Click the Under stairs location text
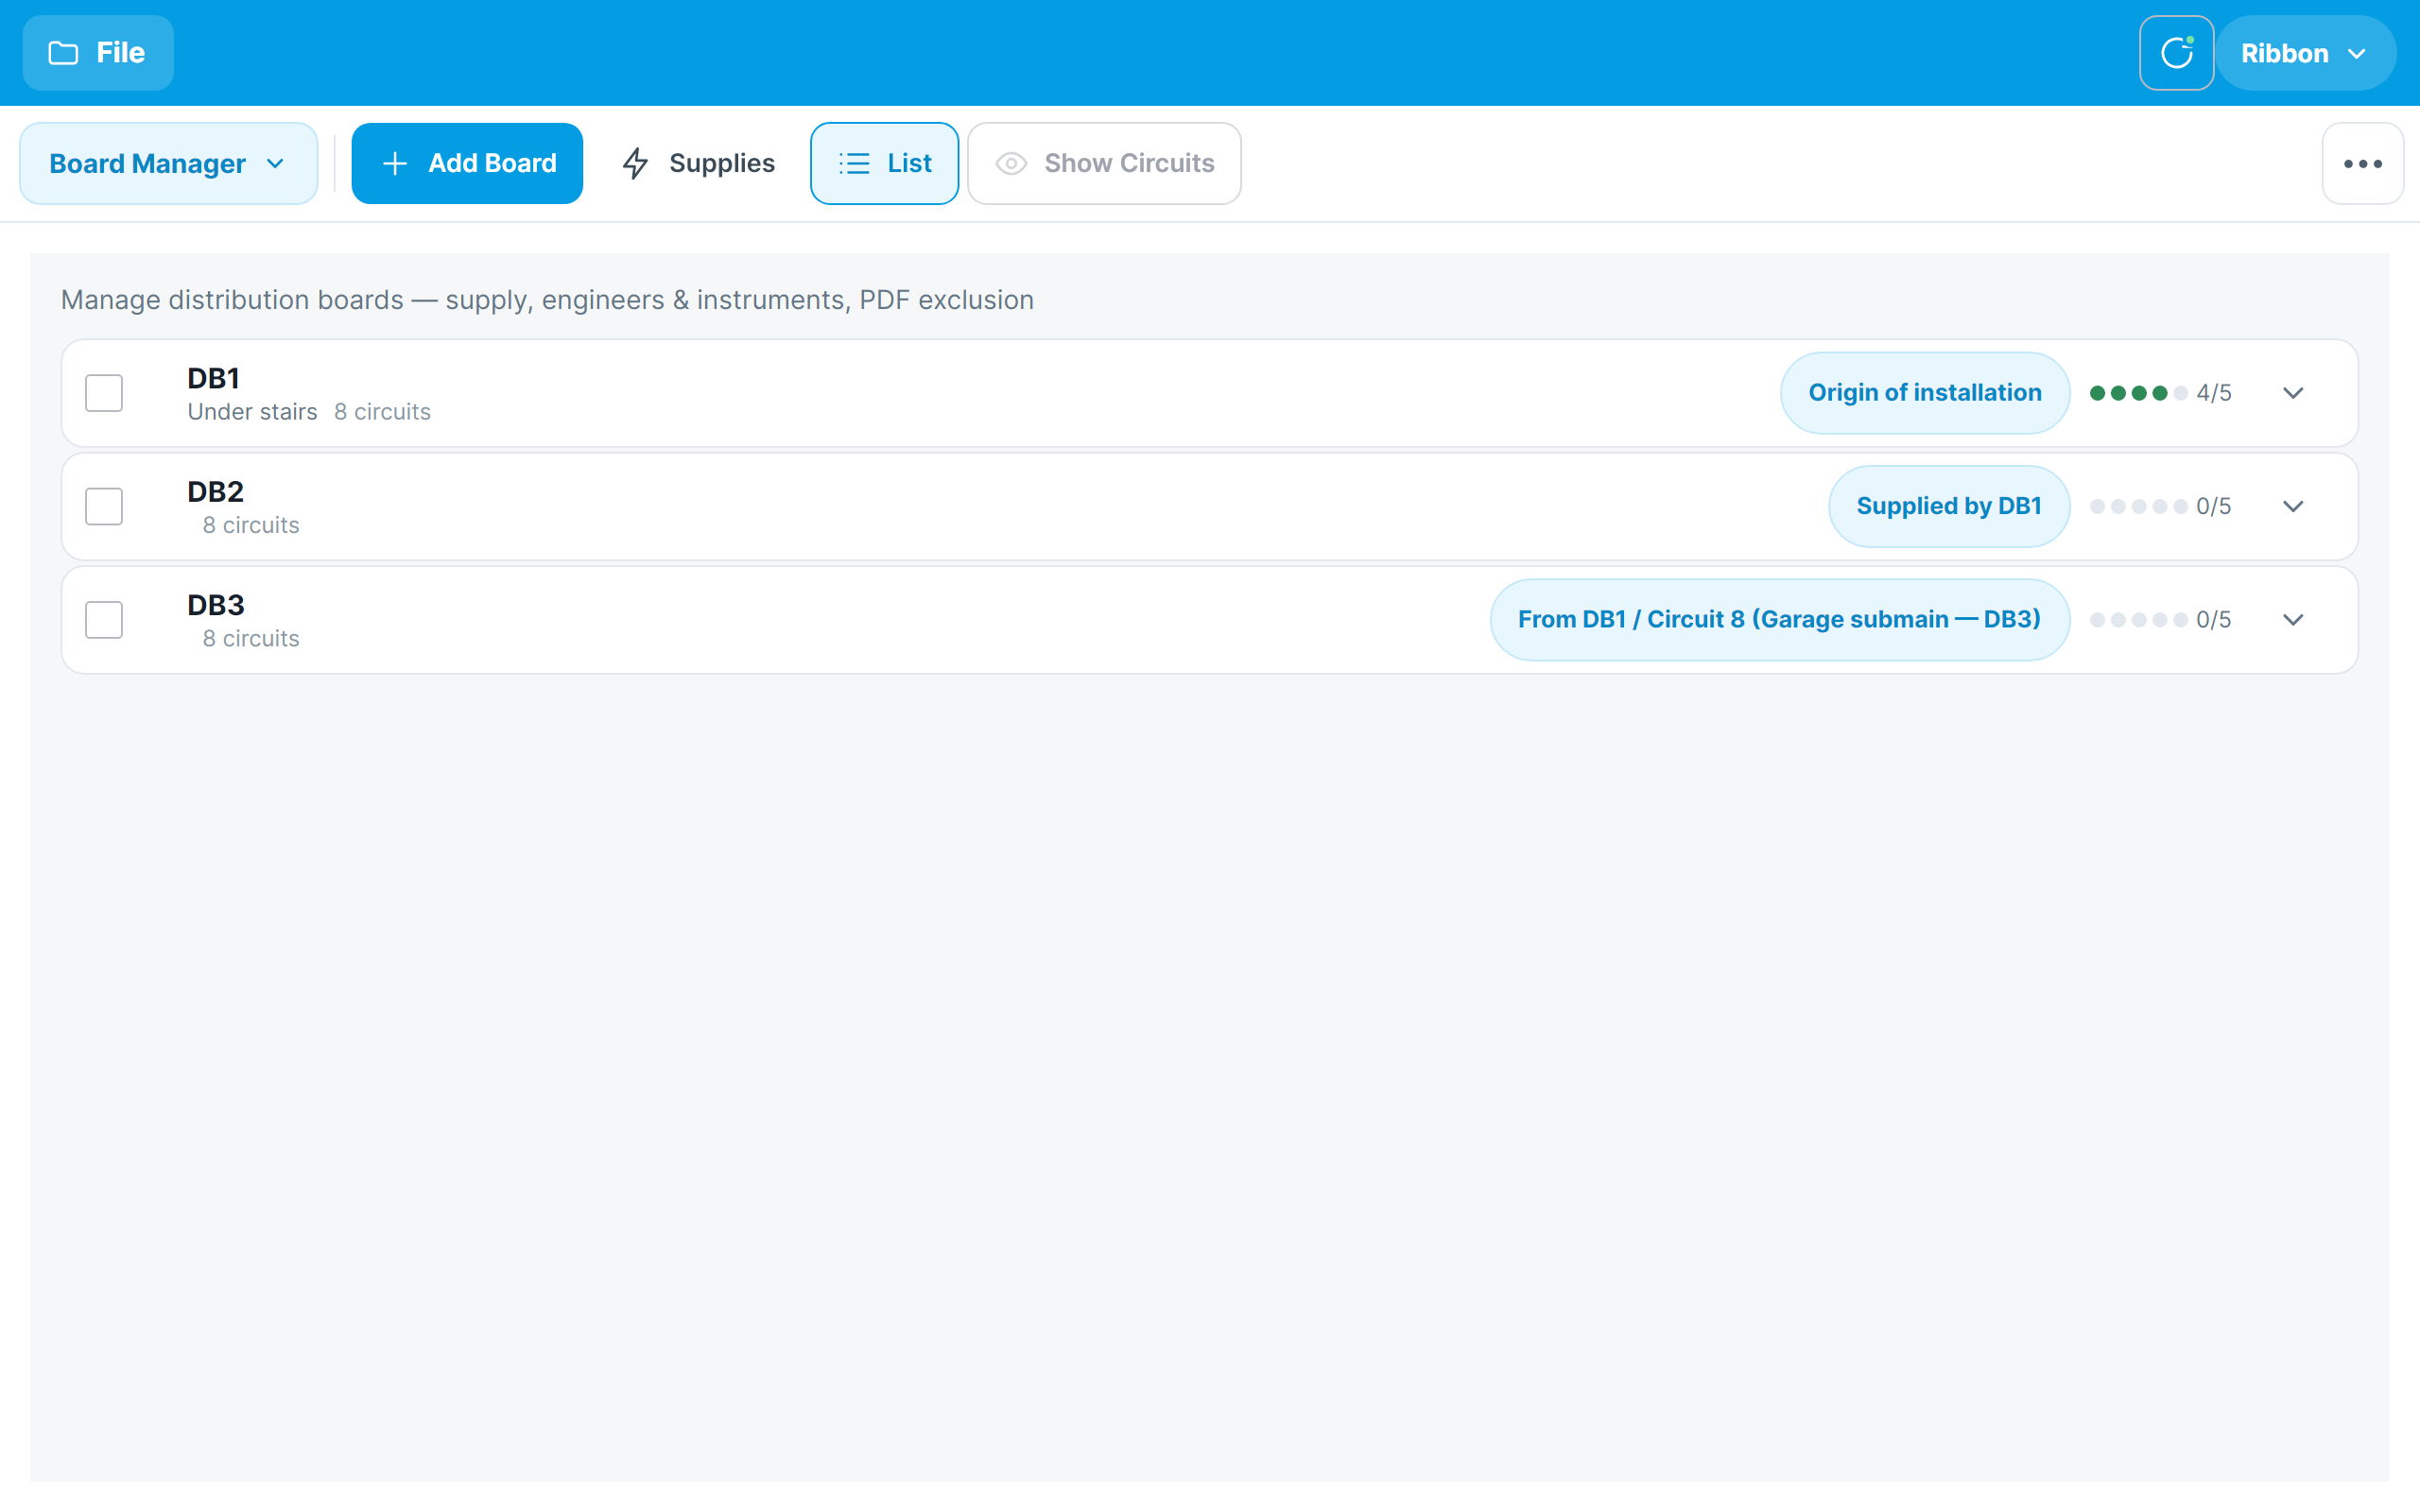Image resolution: width=2420 pixels, height=1512 pixels. [252, 412]
